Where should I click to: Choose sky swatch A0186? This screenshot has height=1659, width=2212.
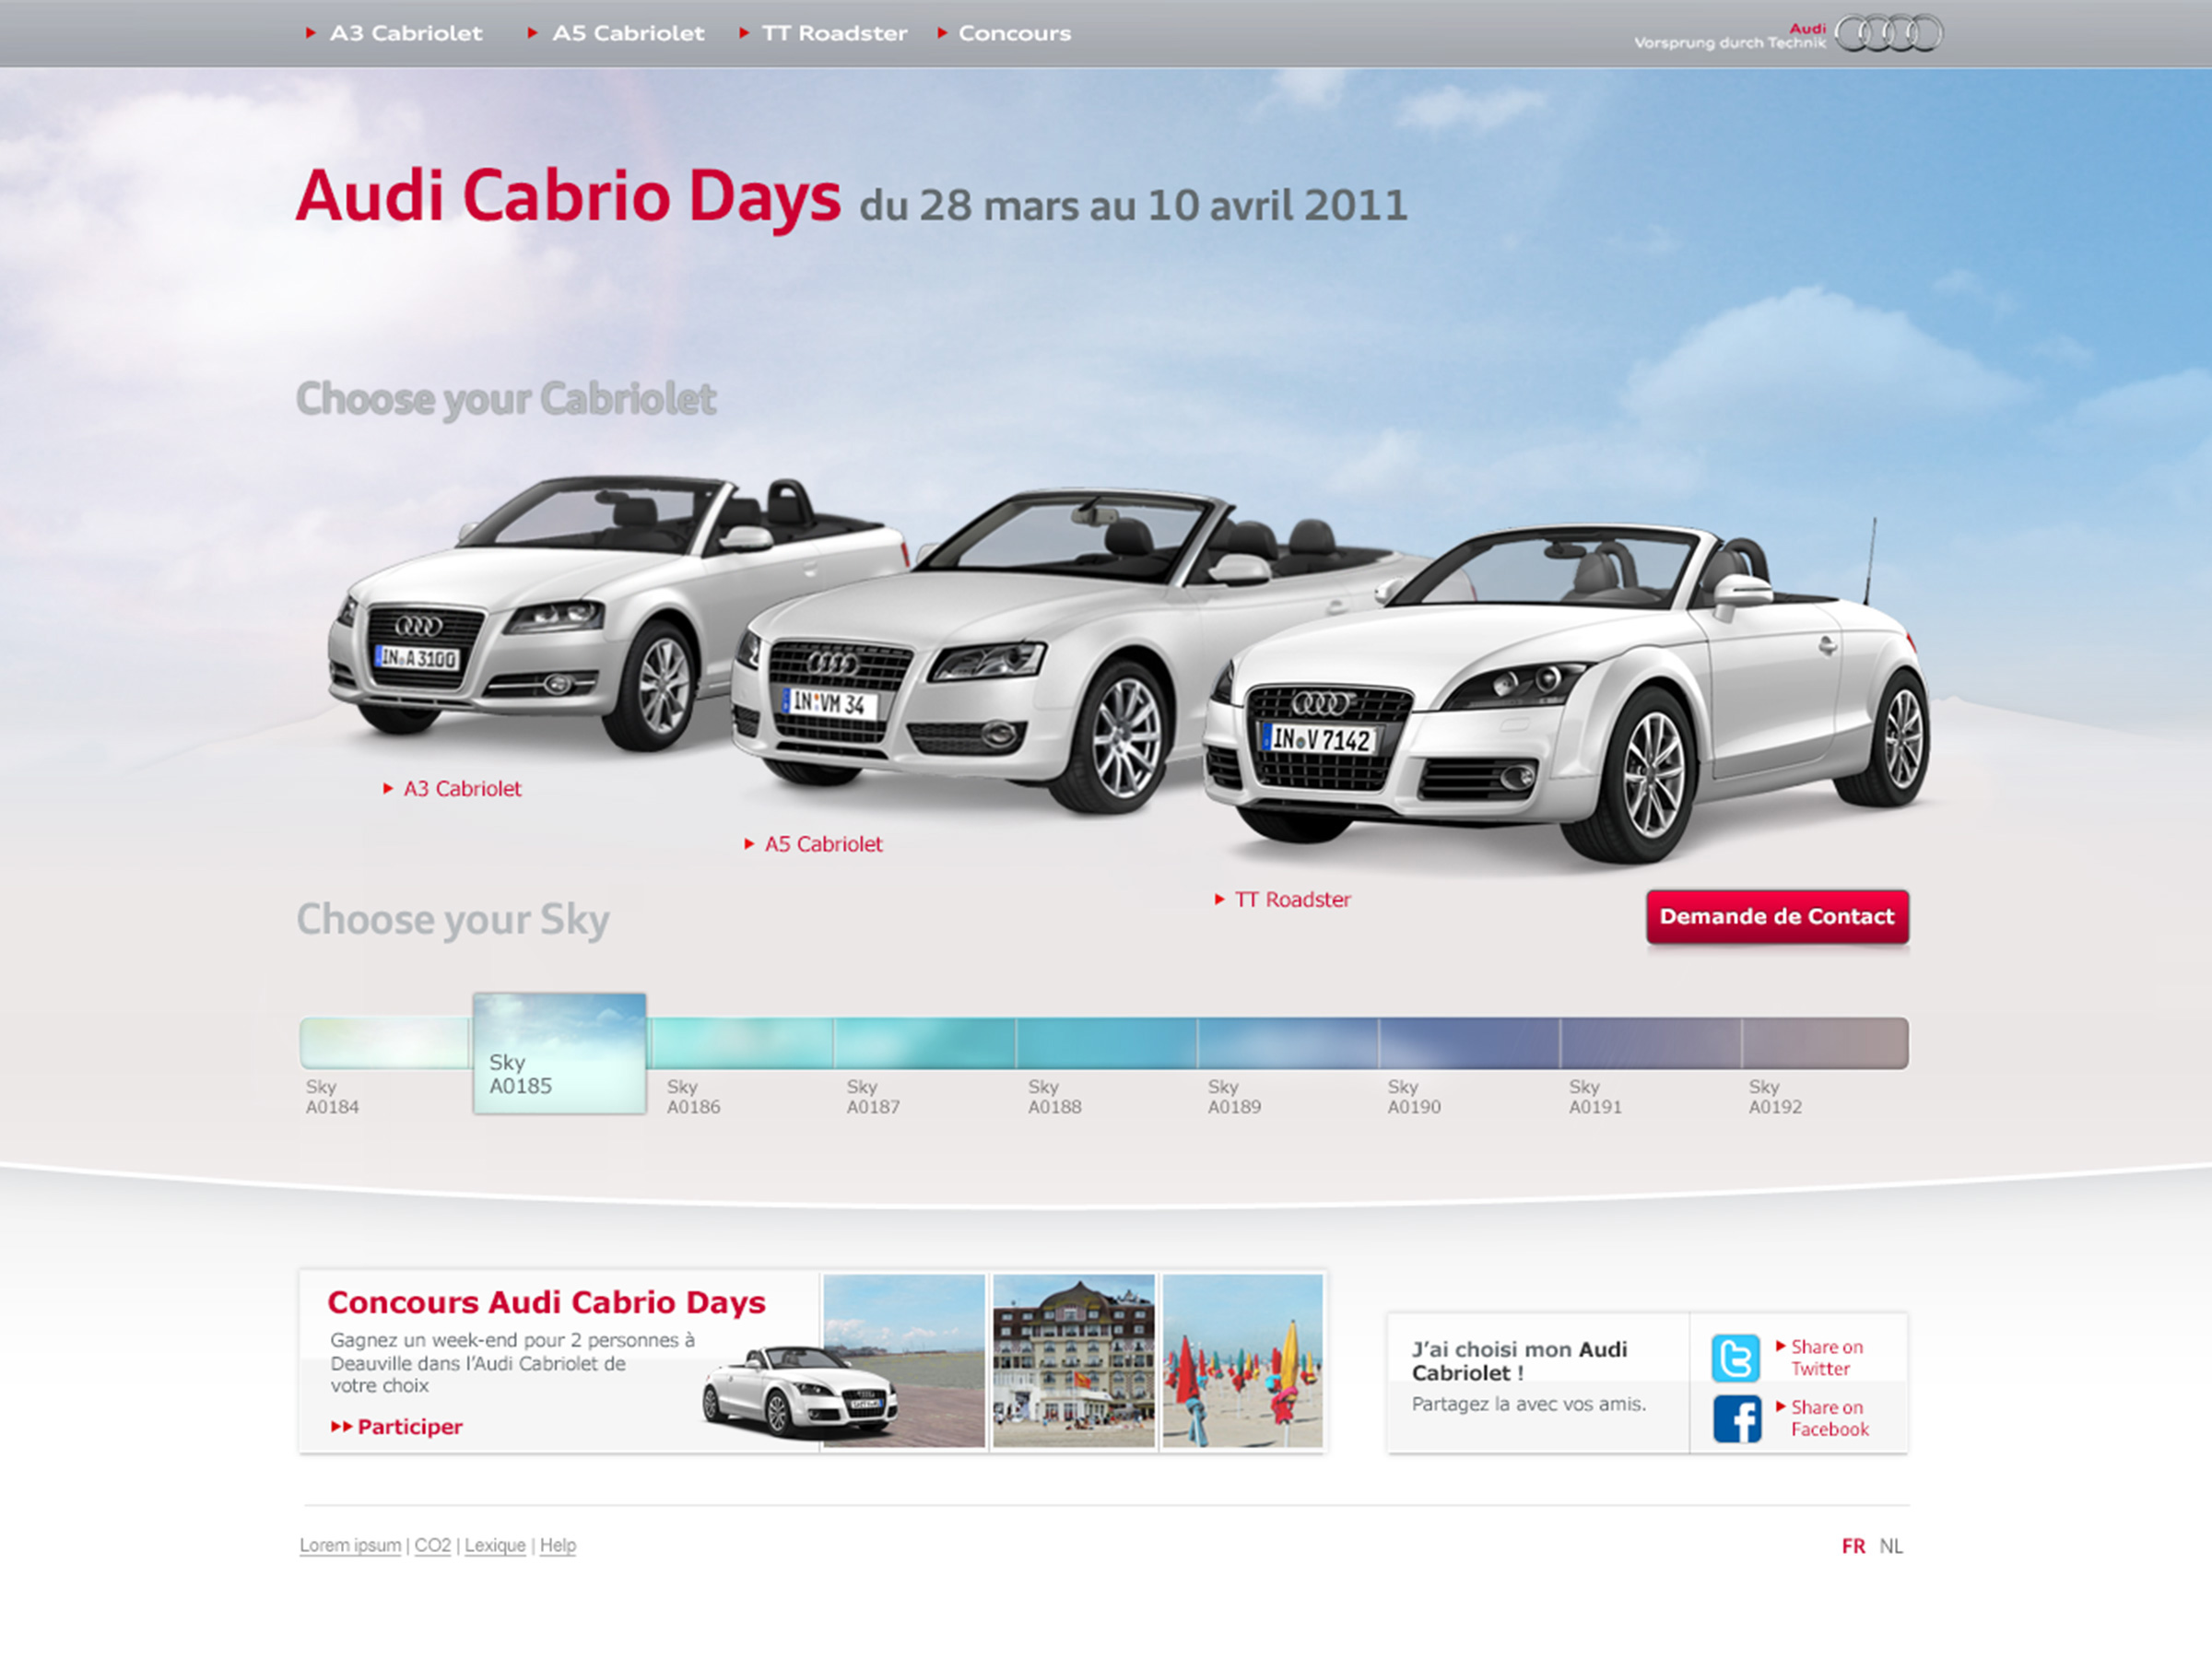[740, 1043]
